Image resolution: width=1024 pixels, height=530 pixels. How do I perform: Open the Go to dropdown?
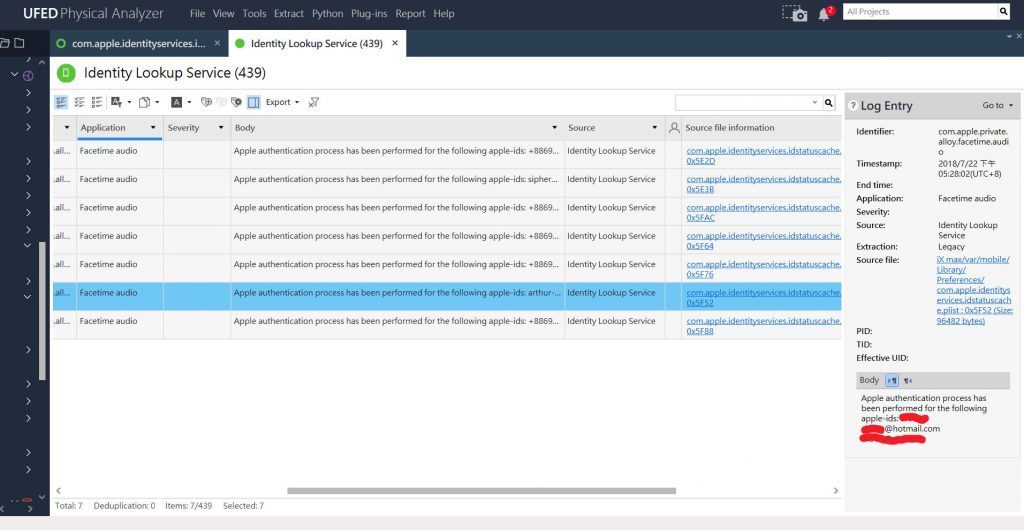[997, 105]
